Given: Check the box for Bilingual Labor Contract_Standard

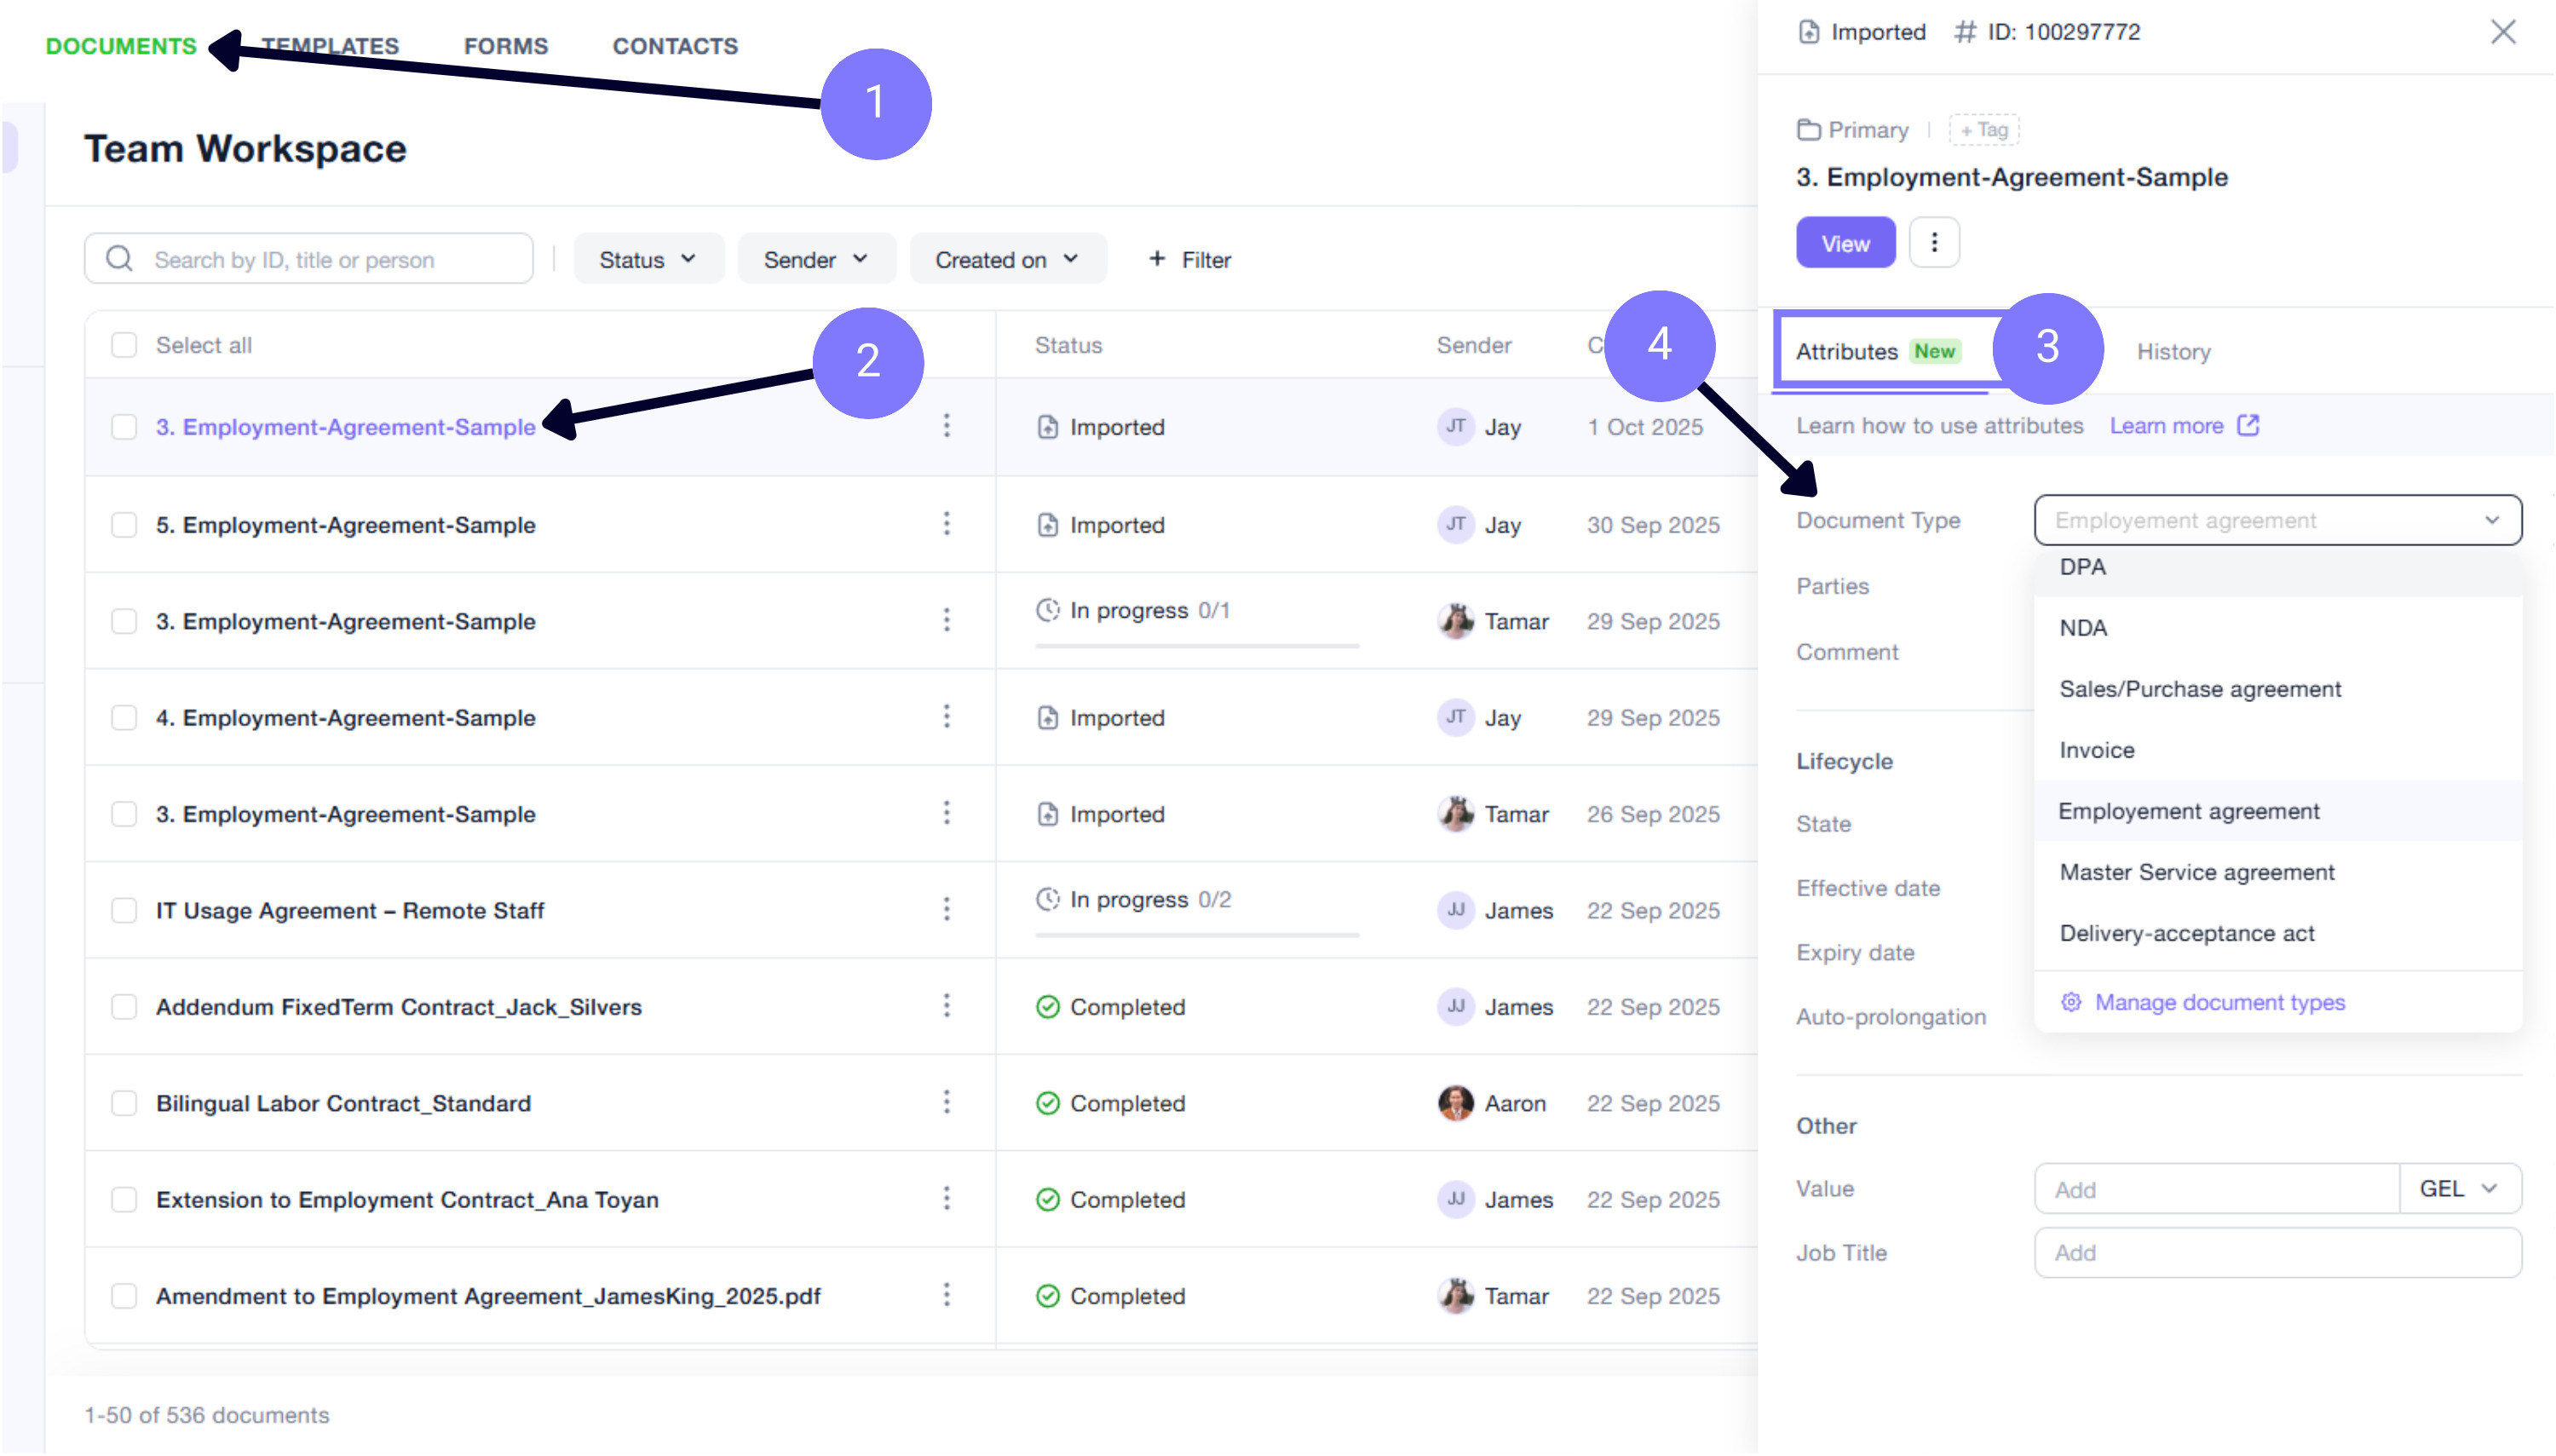Looking at the screenshot, I should (124, 1103).
